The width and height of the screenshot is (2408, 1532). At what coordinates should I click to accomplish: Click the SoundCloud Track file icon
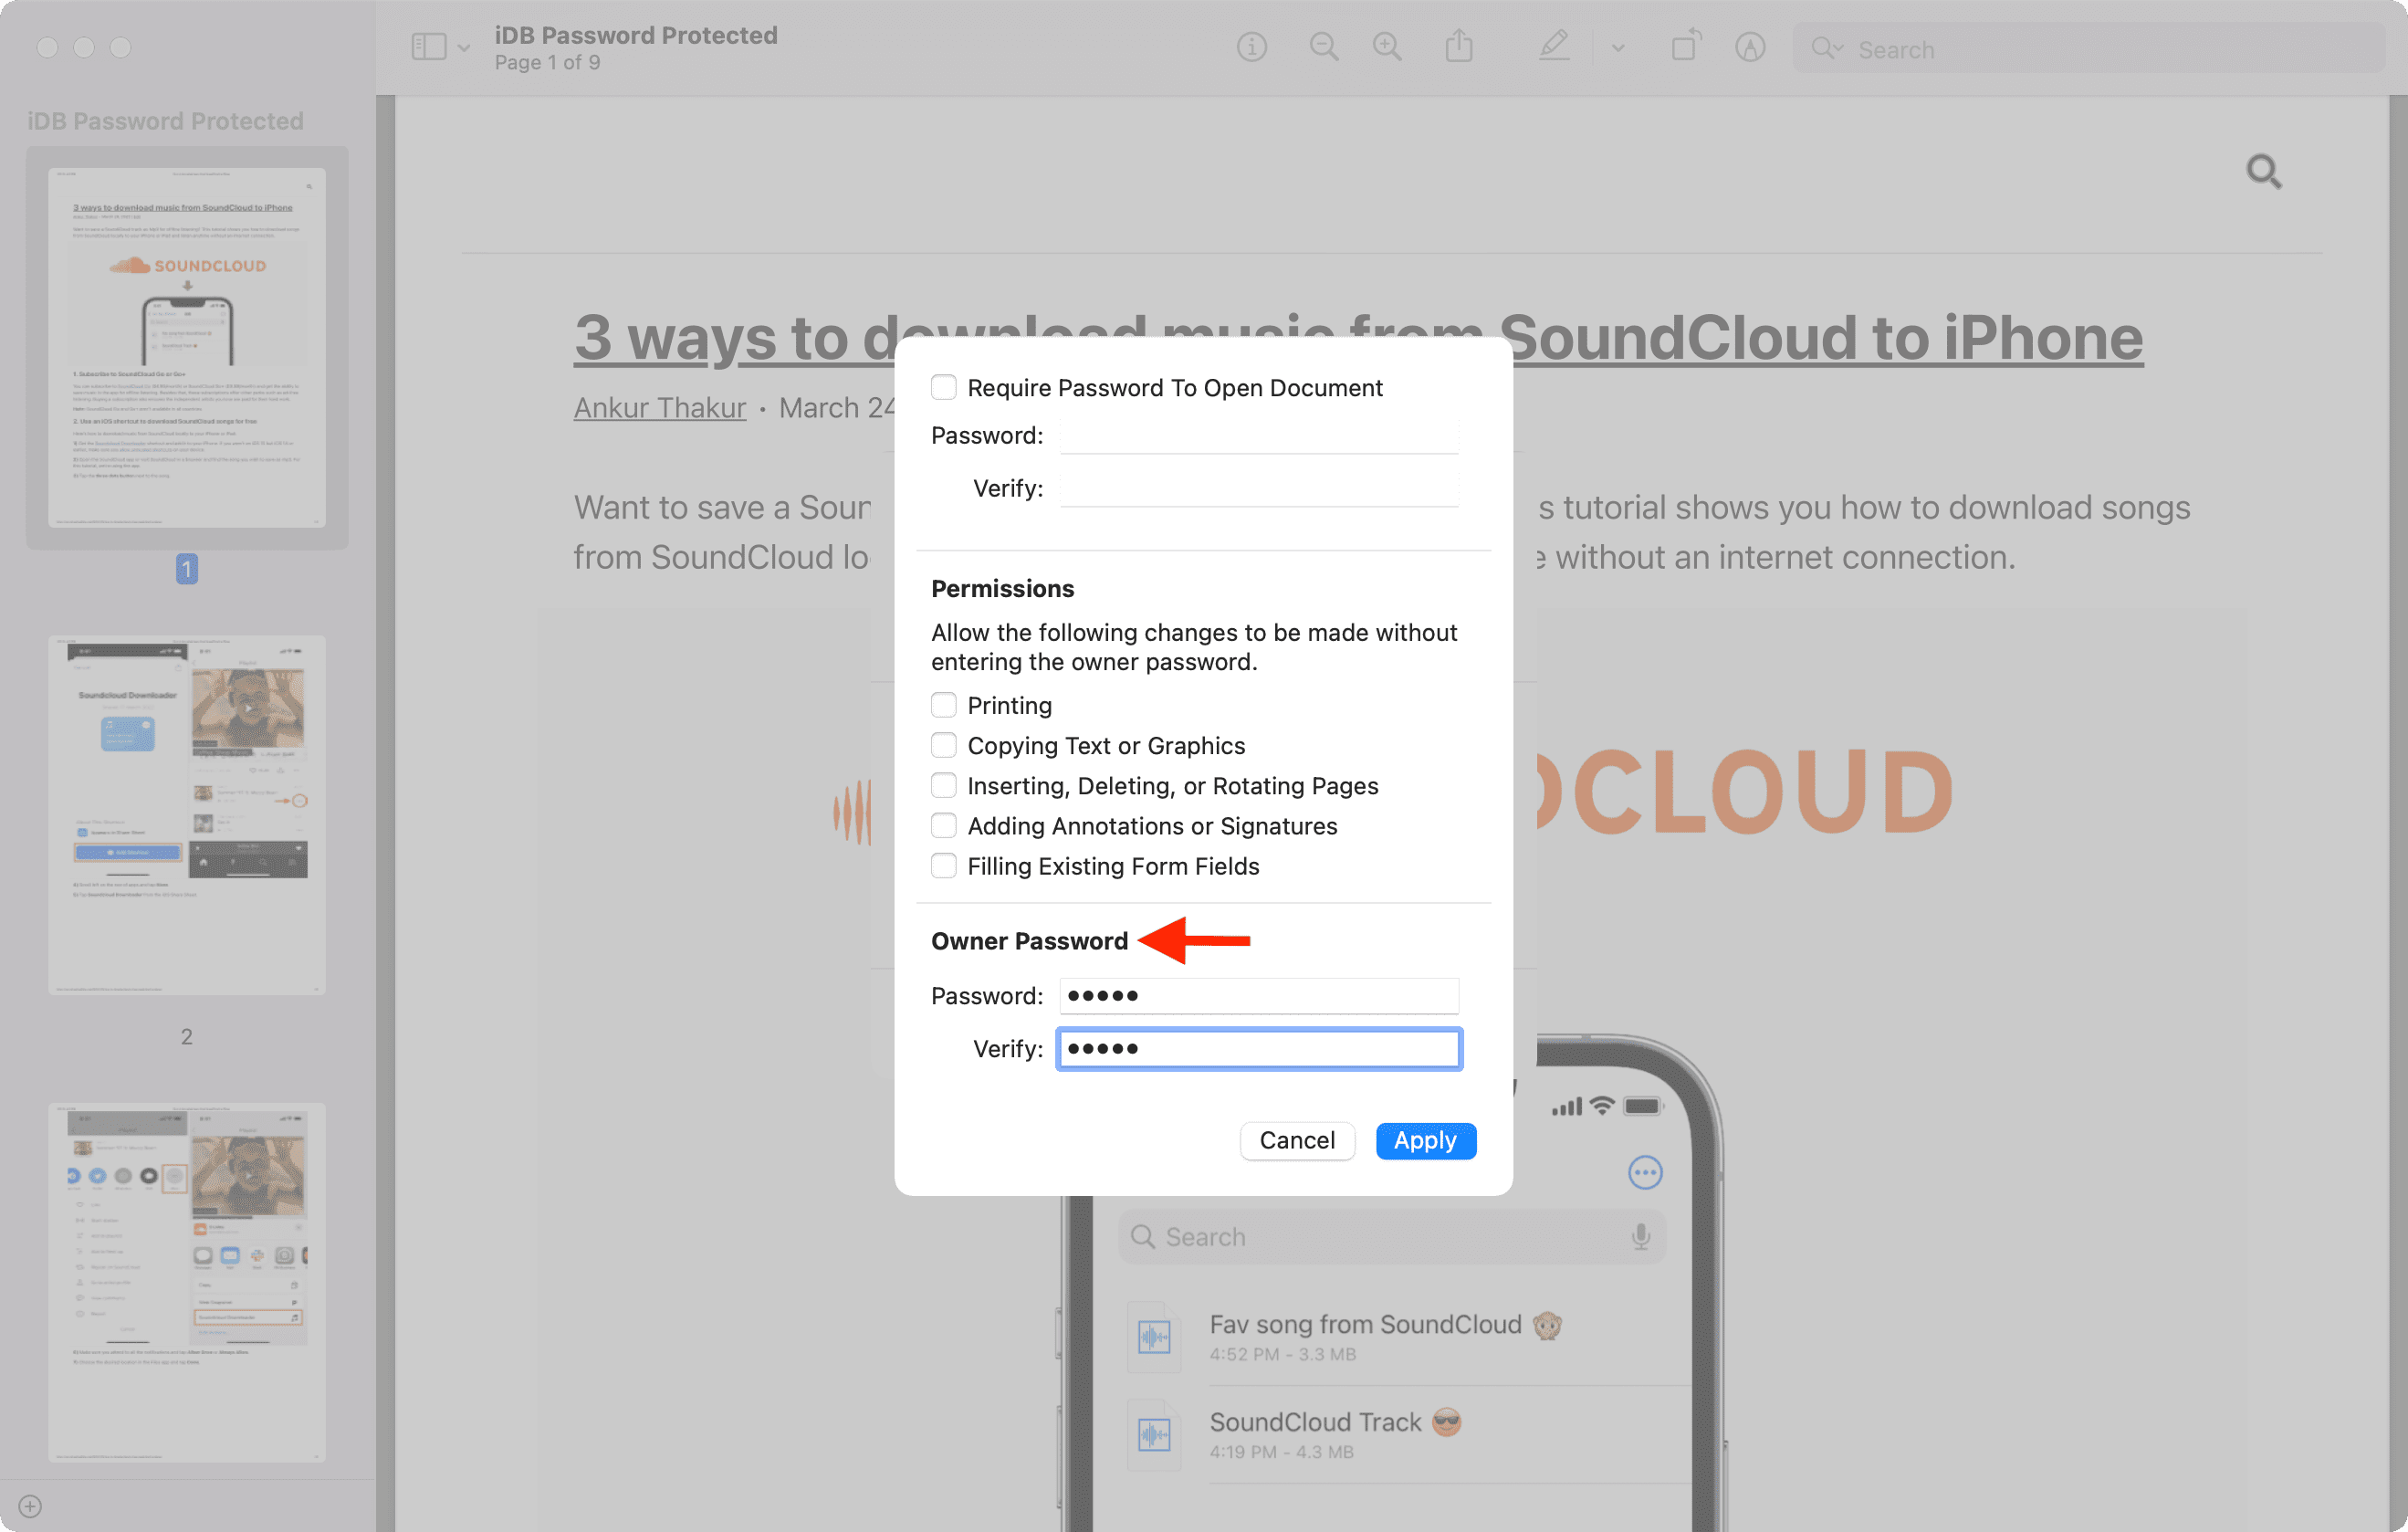point(1154,1434)
